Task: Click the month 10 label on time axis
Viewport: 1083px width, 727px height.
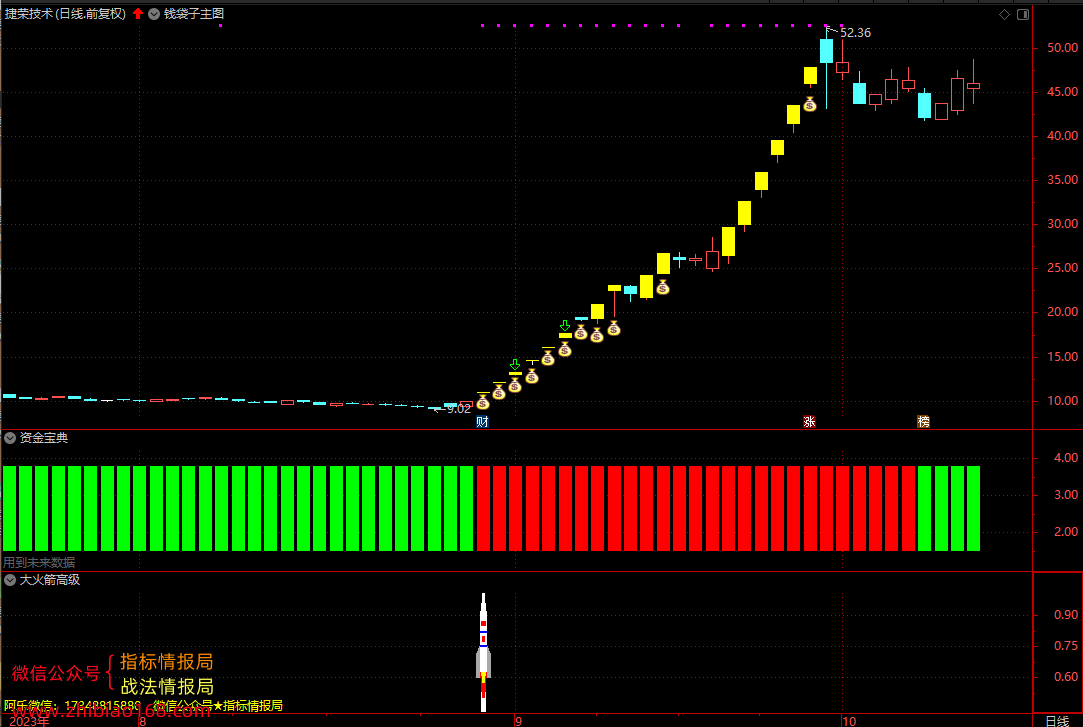Action: tap(849, 721)
